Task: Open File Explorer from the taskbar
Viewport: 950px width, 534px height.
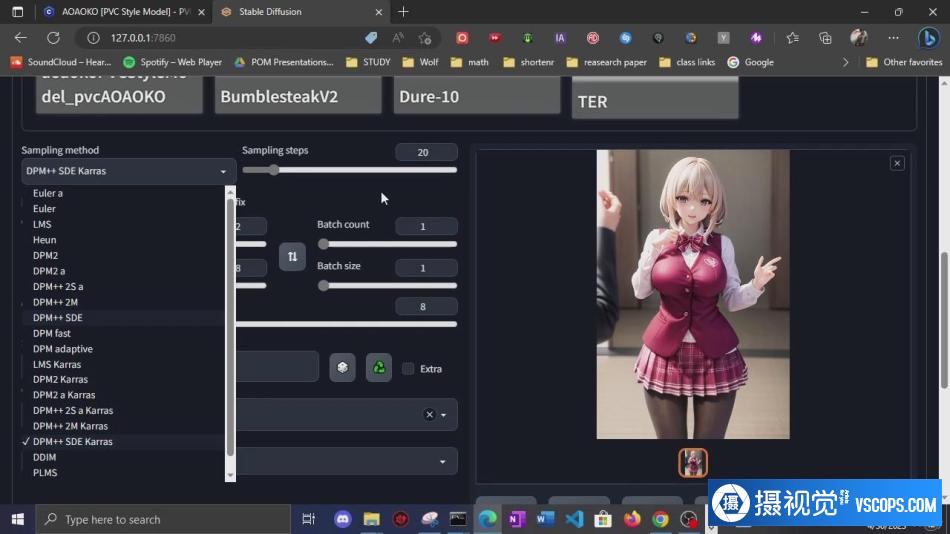Action: point(371,519)
